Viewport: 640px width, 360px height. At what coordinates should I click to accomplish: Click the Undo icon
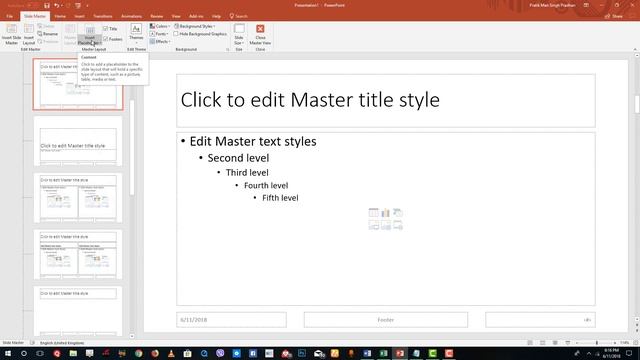tap(57, 5)
